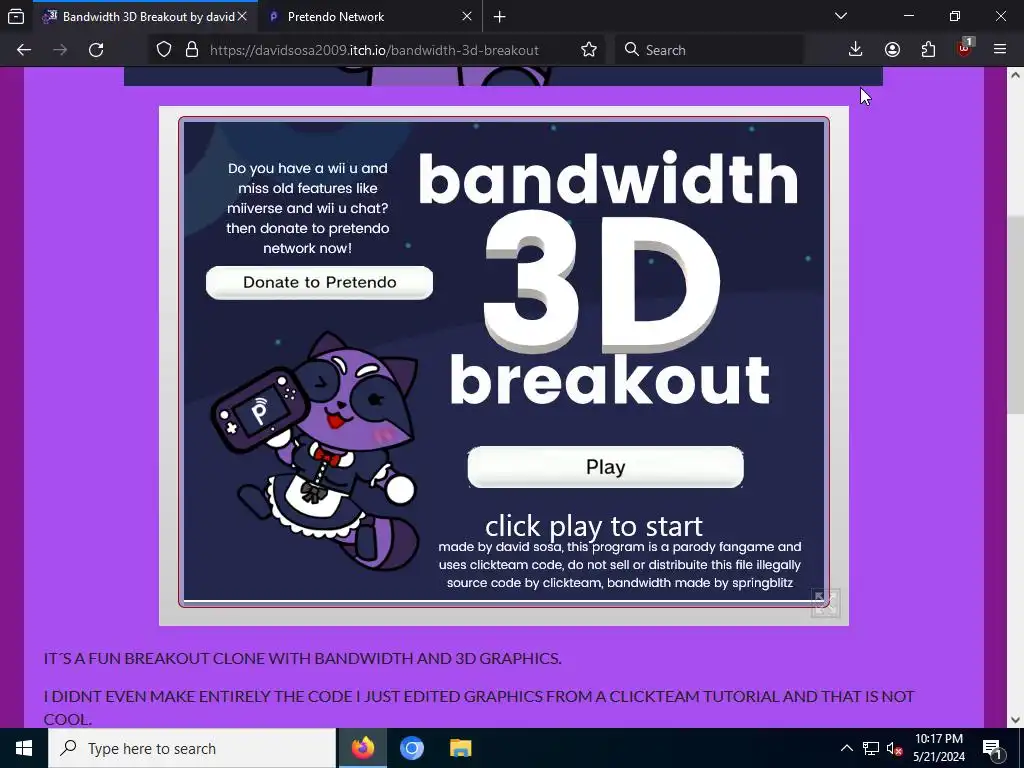Open the muted volume tray icon
Image resolution: width=1024 pixels, height=768 pixels.
point(895,748)
